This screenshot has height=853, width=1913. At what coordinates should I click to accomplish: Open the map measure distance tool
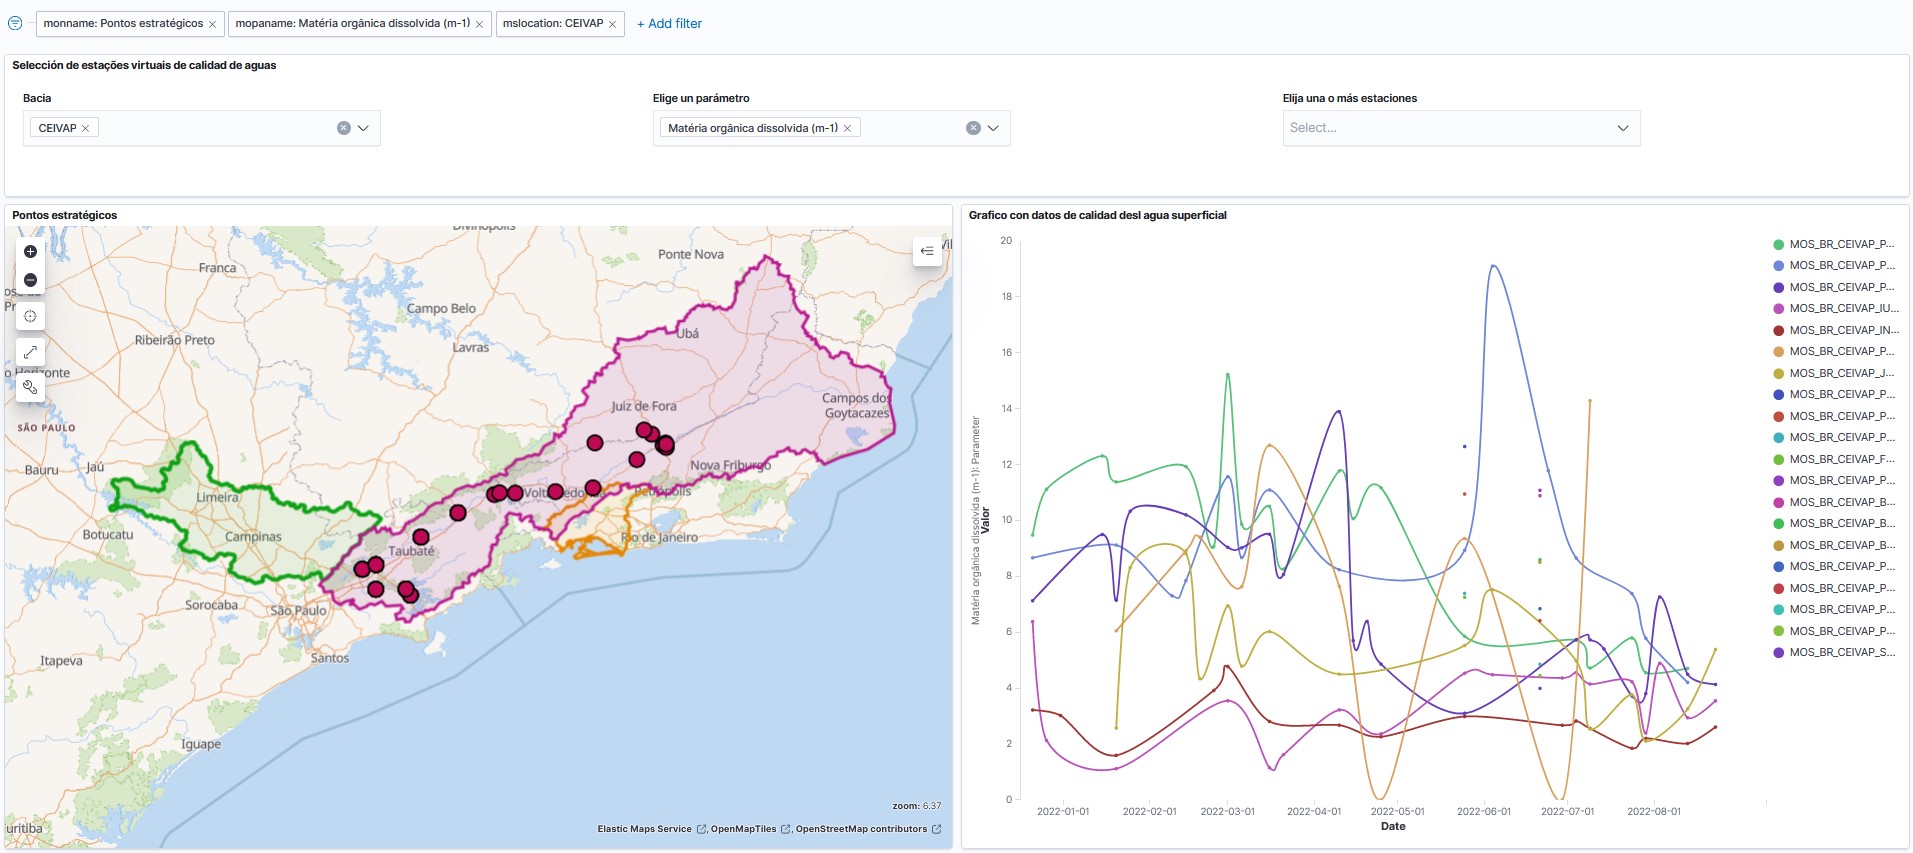click(x=30, y=352)
